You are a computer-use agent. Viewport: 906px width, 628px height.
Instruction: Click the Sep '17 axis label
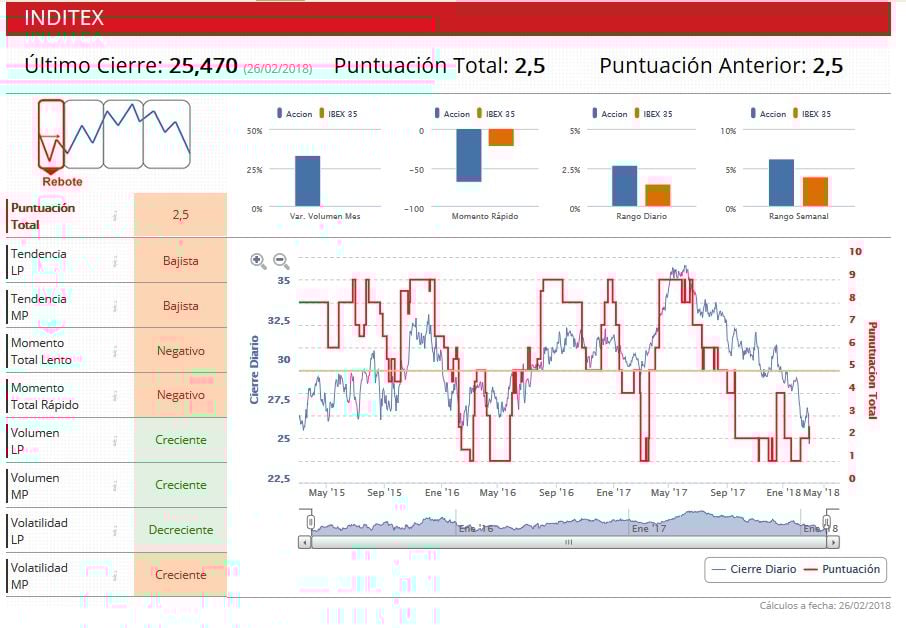pos(727,493)
